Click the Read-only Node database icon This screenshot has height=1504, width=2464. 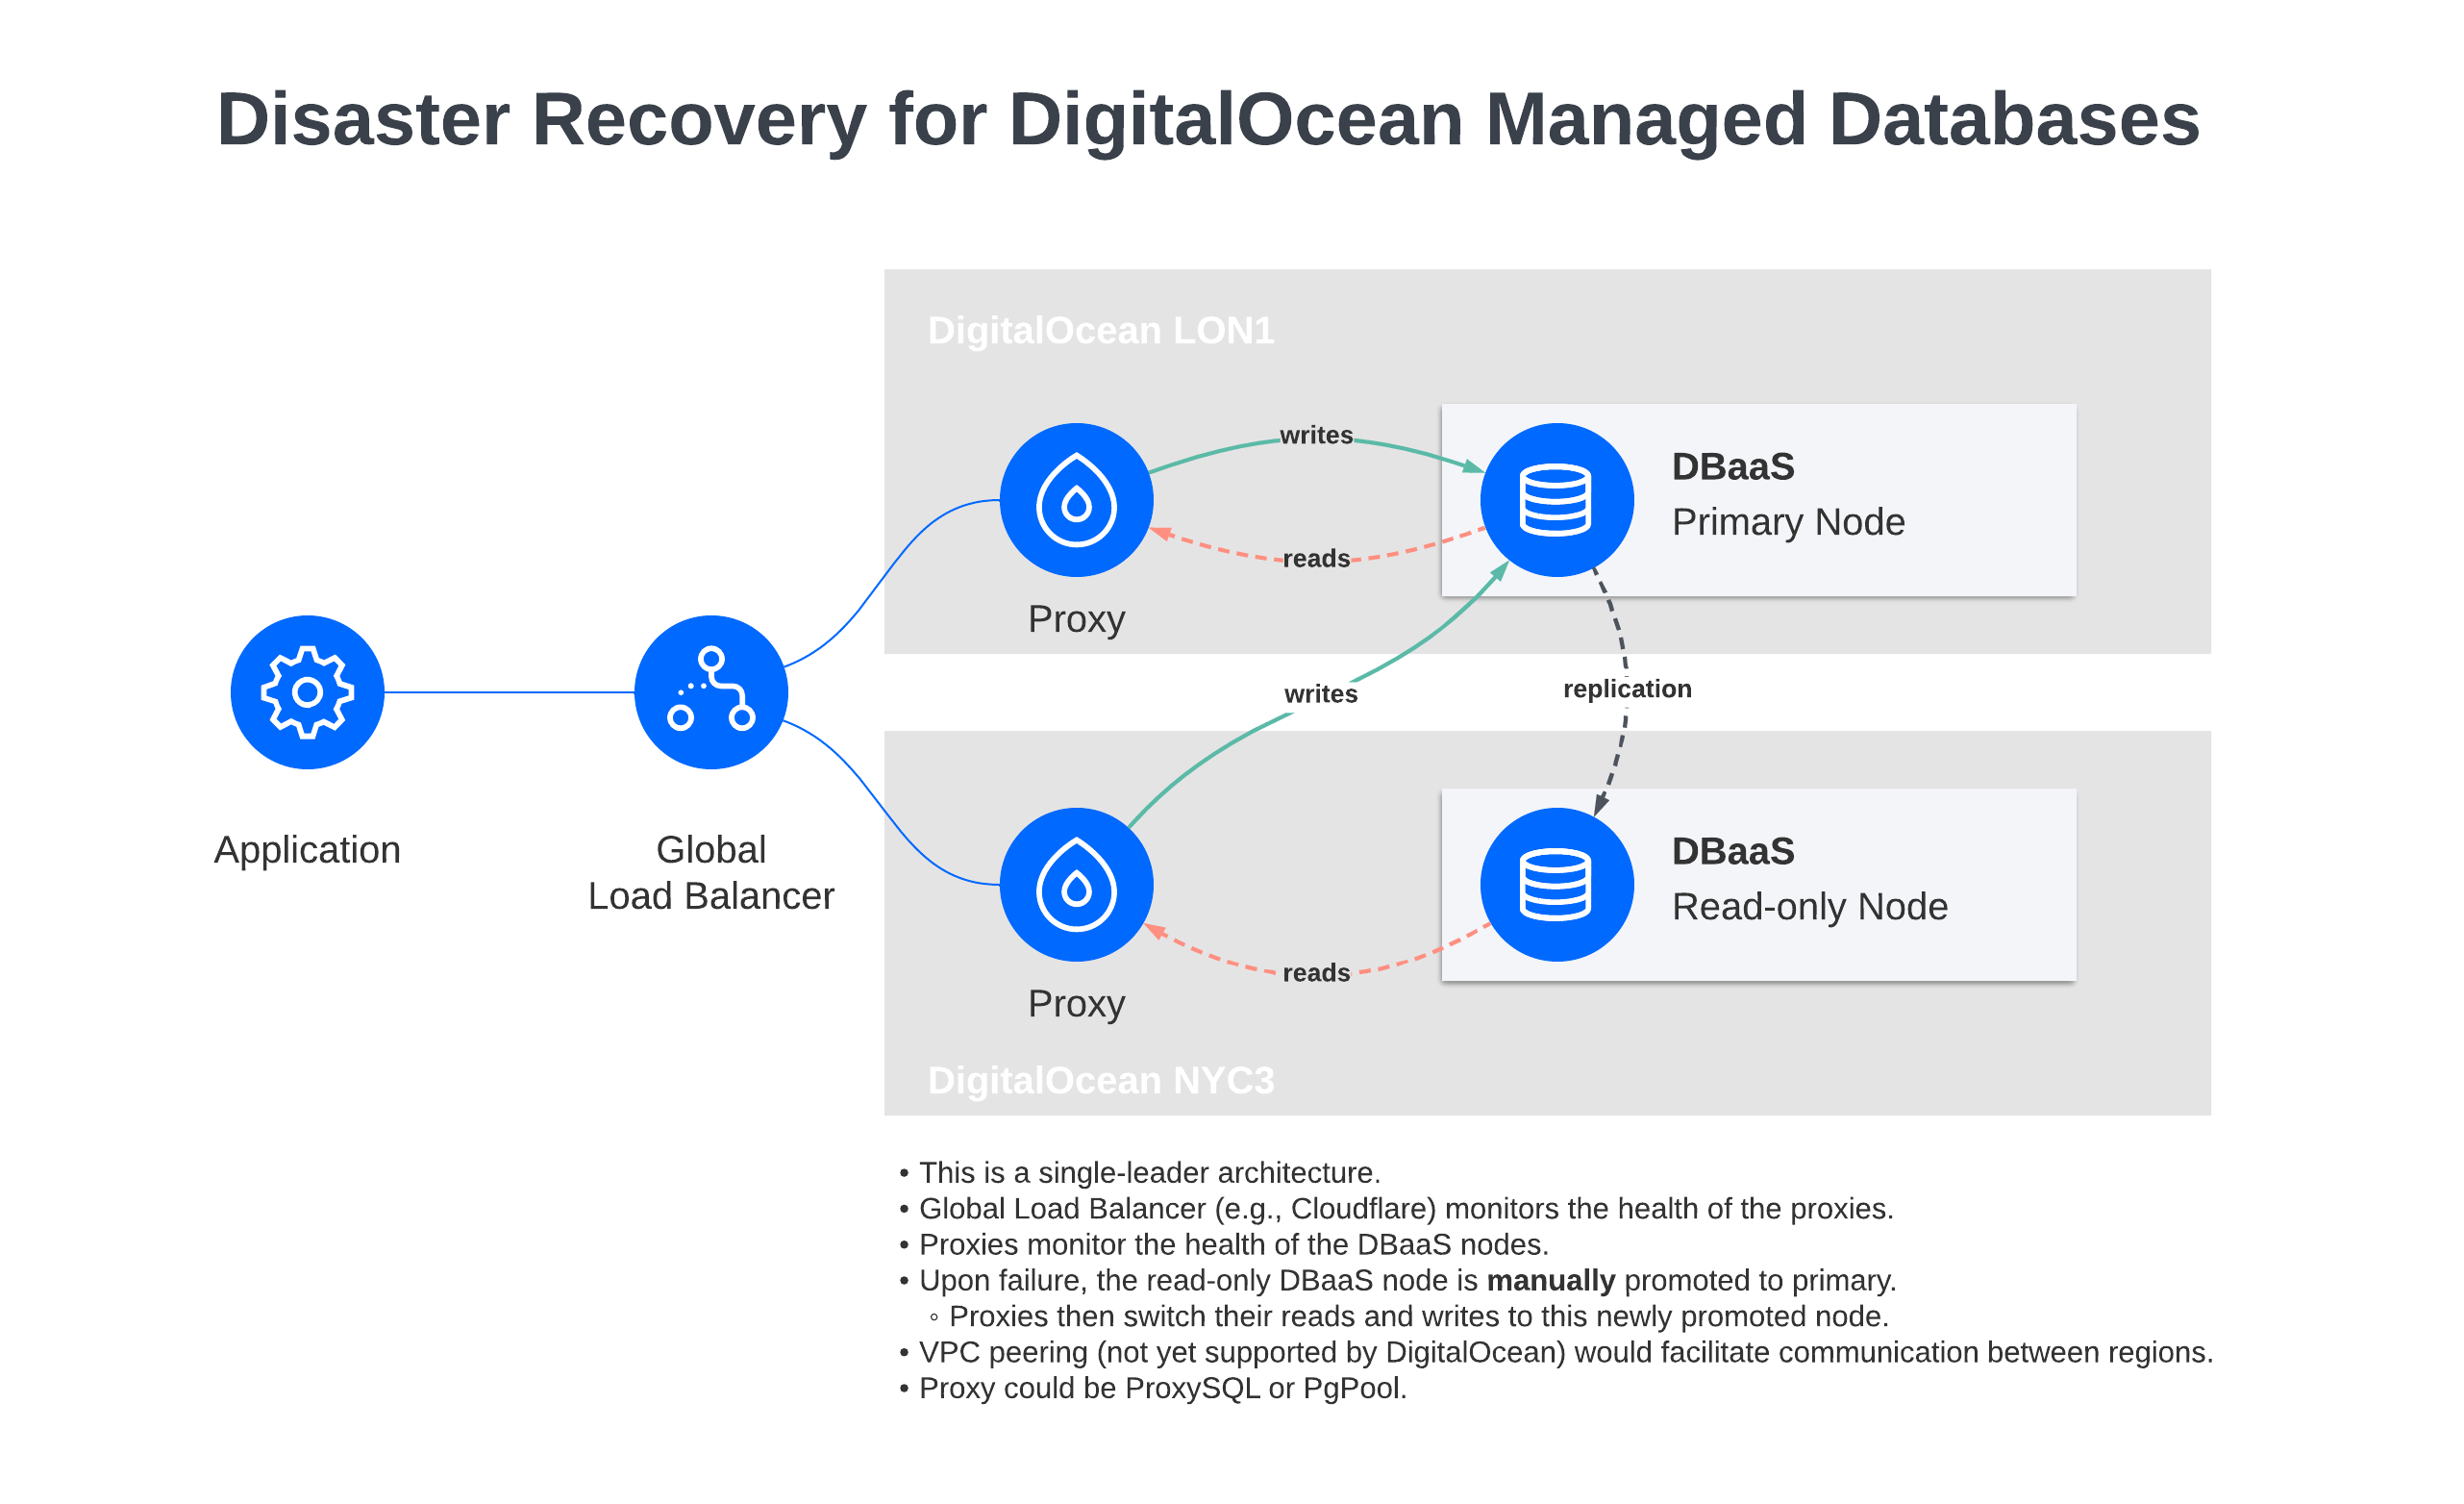point(1557,885)
